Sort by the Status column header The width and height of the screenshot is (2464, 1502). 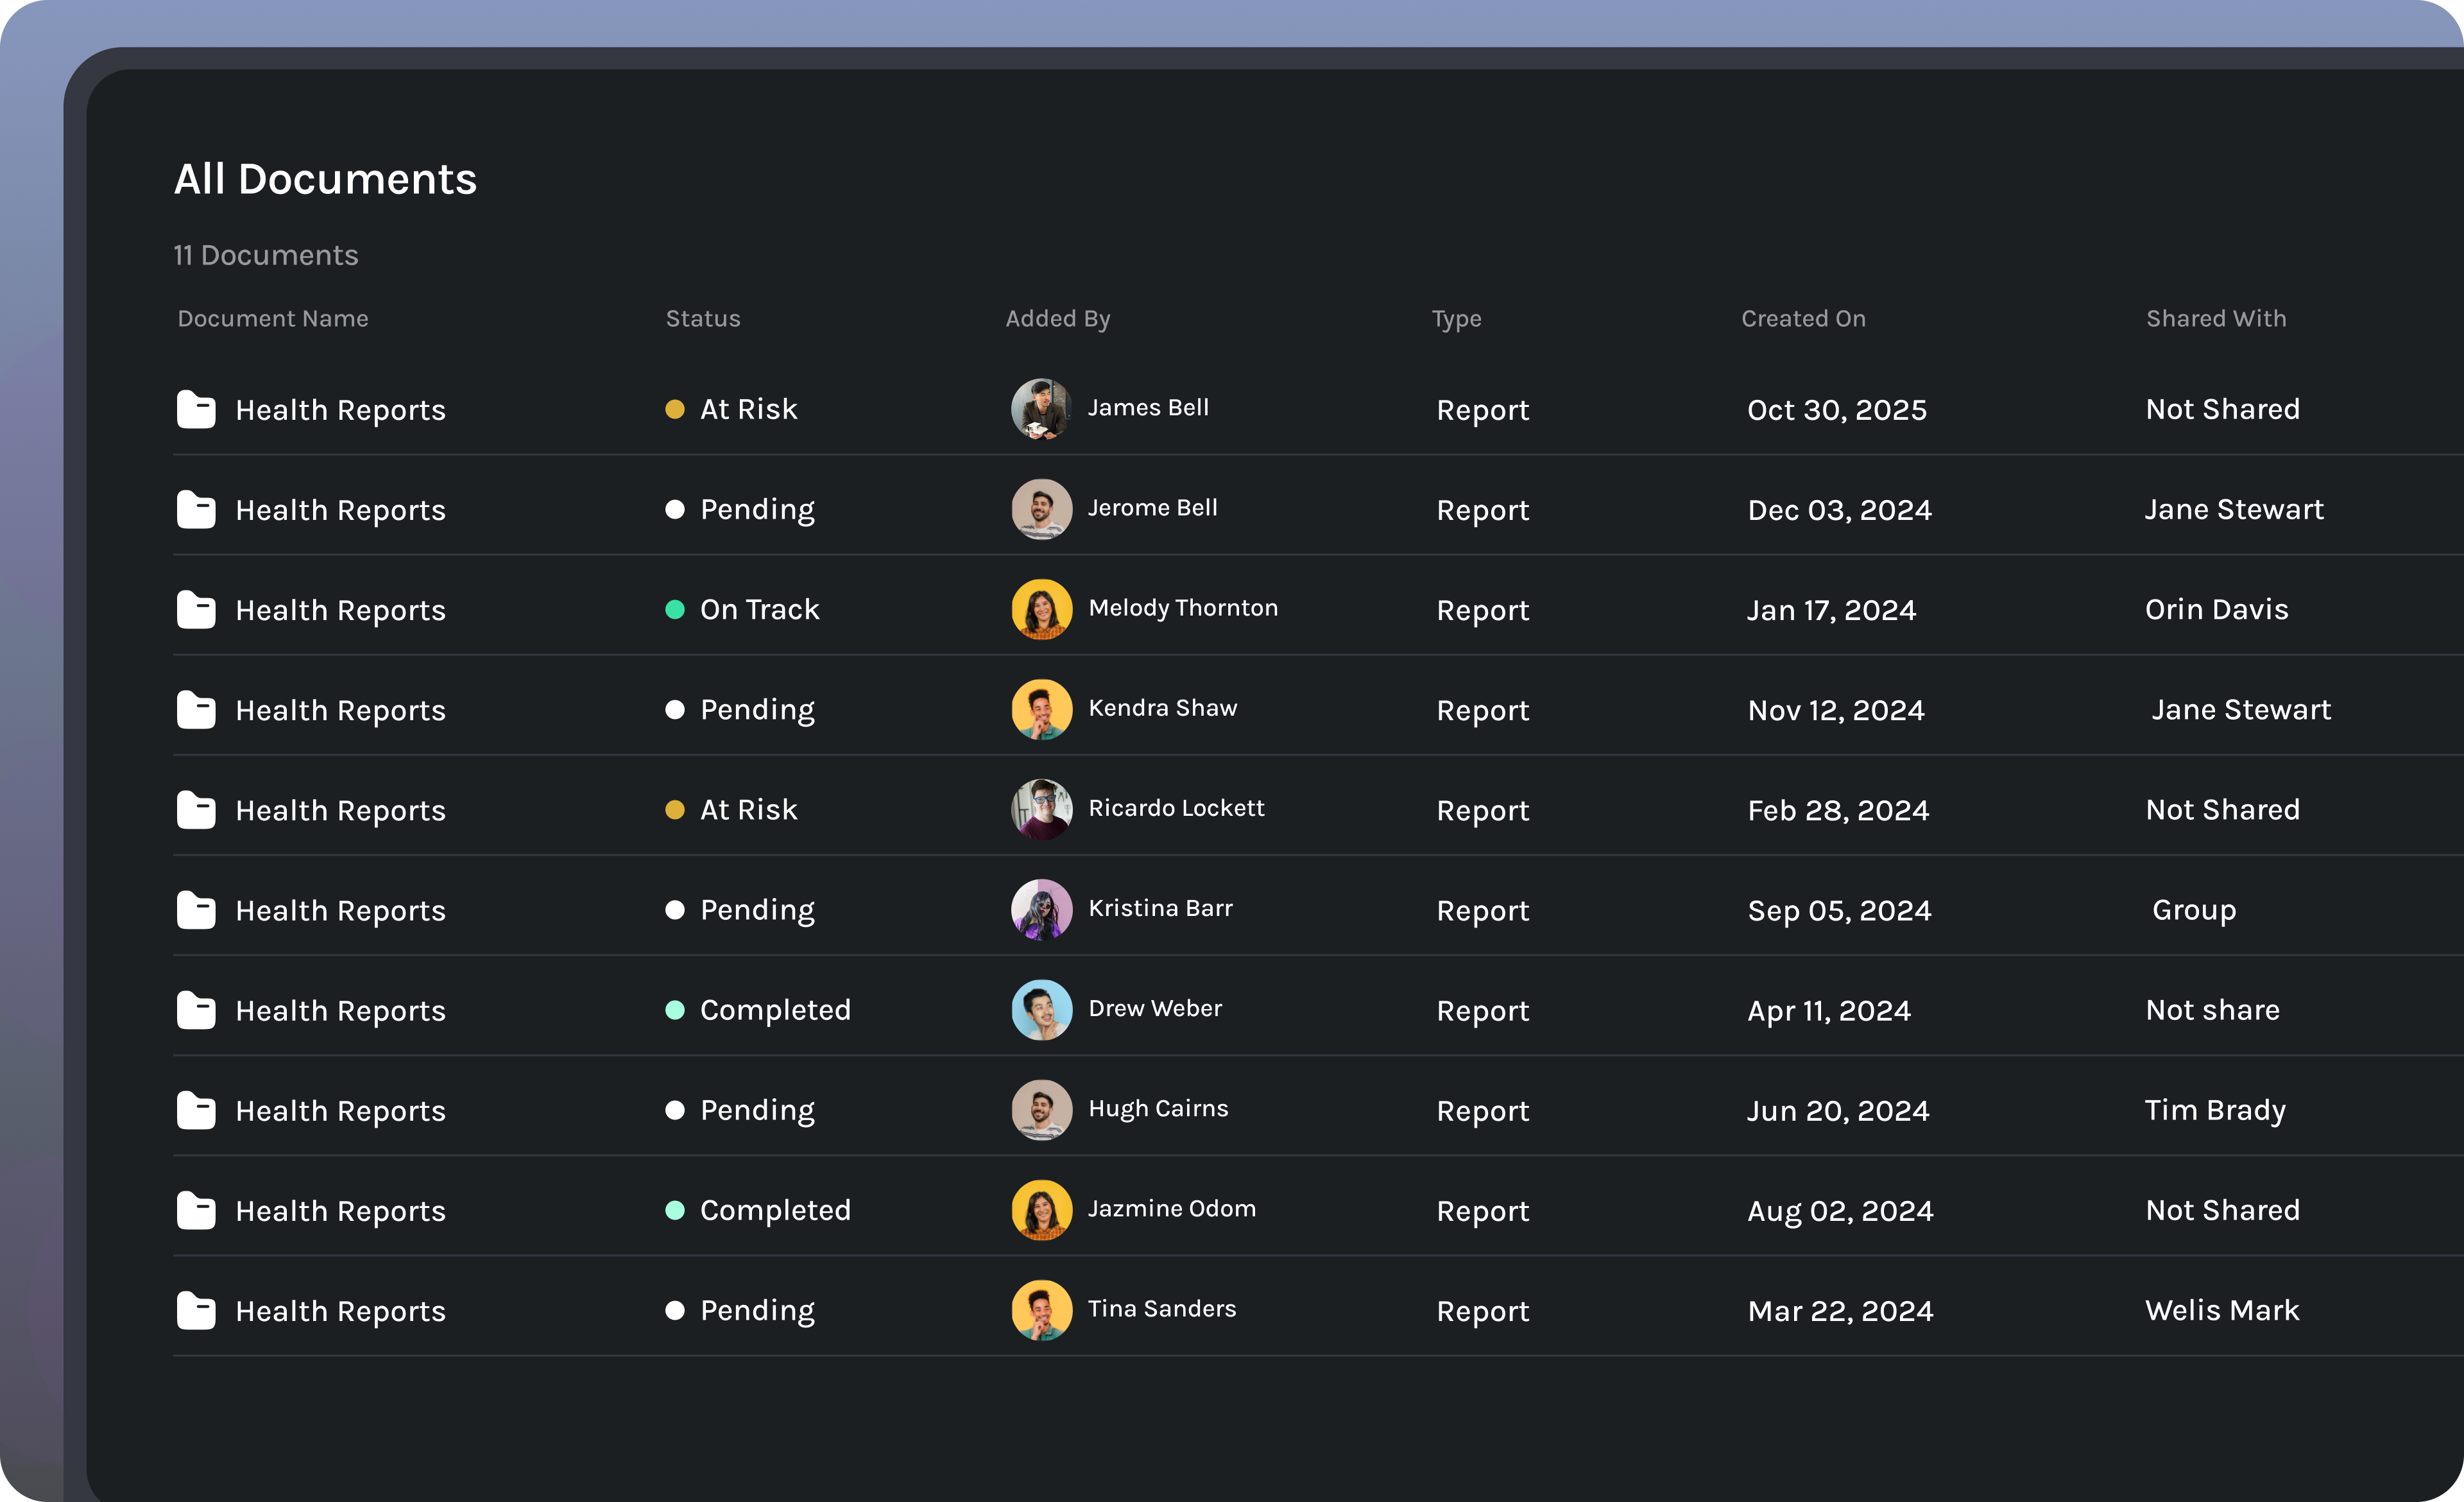[x=702, y=318]
